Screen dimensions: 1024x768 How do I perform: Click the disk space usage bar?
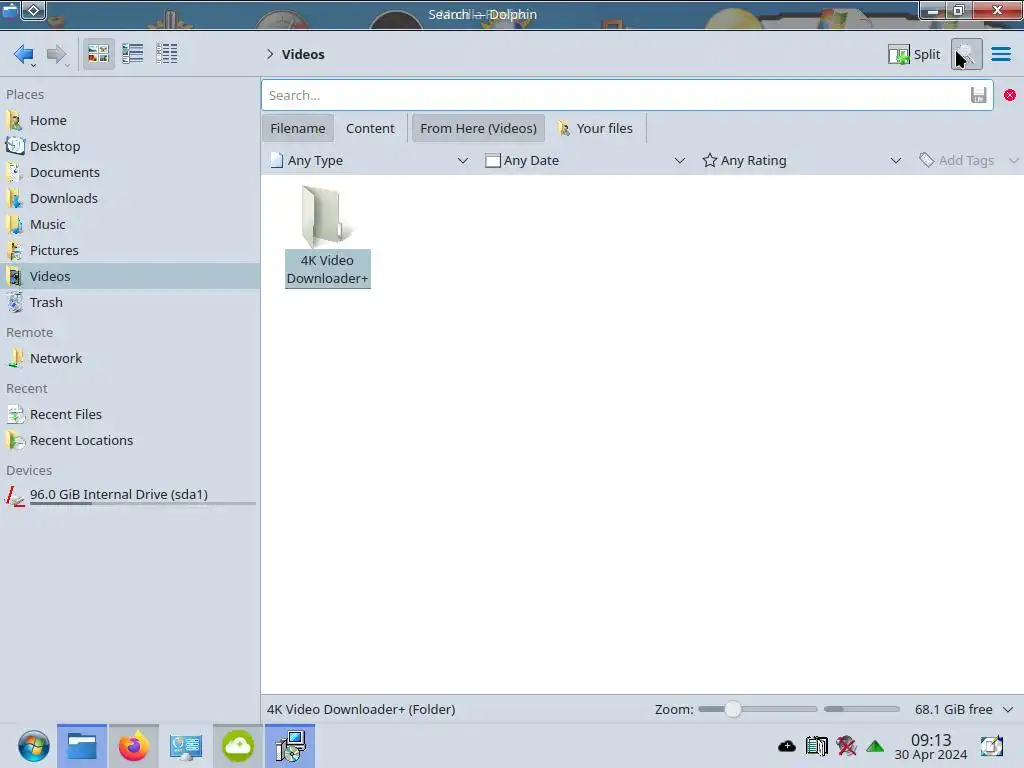pos(861,709)
